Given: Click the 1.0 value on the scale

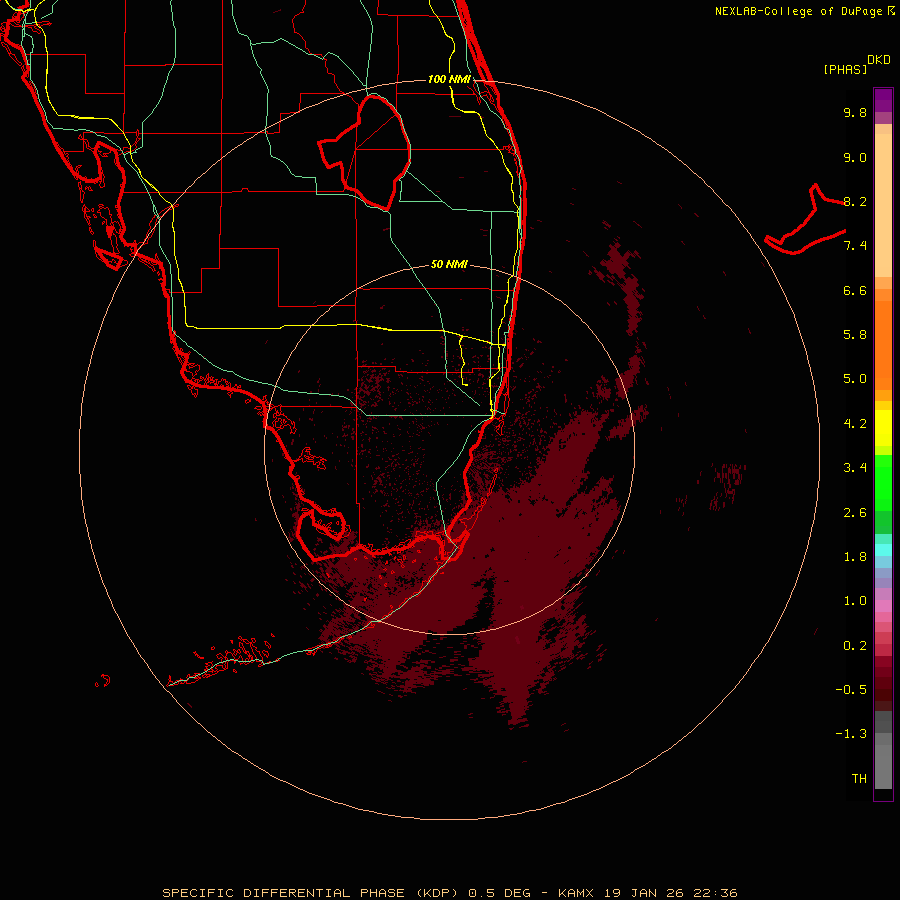Looking at the screenshot, I should [x=855, y=601].
